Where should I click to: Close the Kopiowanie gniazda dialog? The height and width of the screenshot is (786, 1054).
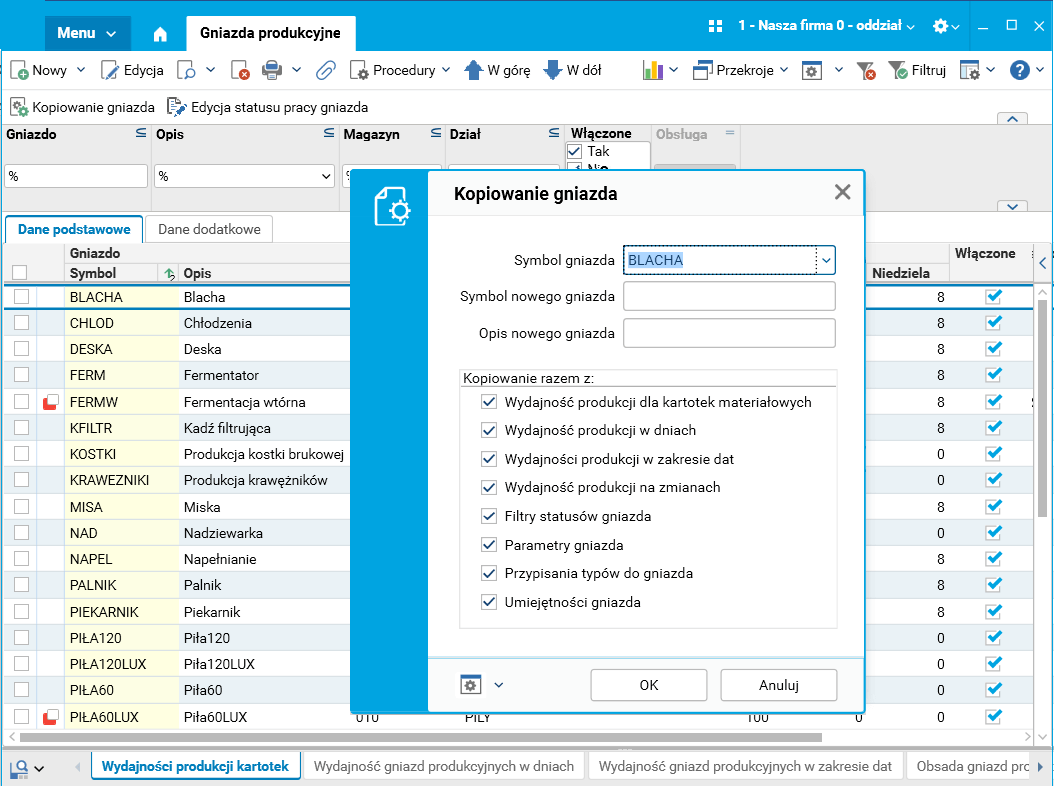coord(842,192)
